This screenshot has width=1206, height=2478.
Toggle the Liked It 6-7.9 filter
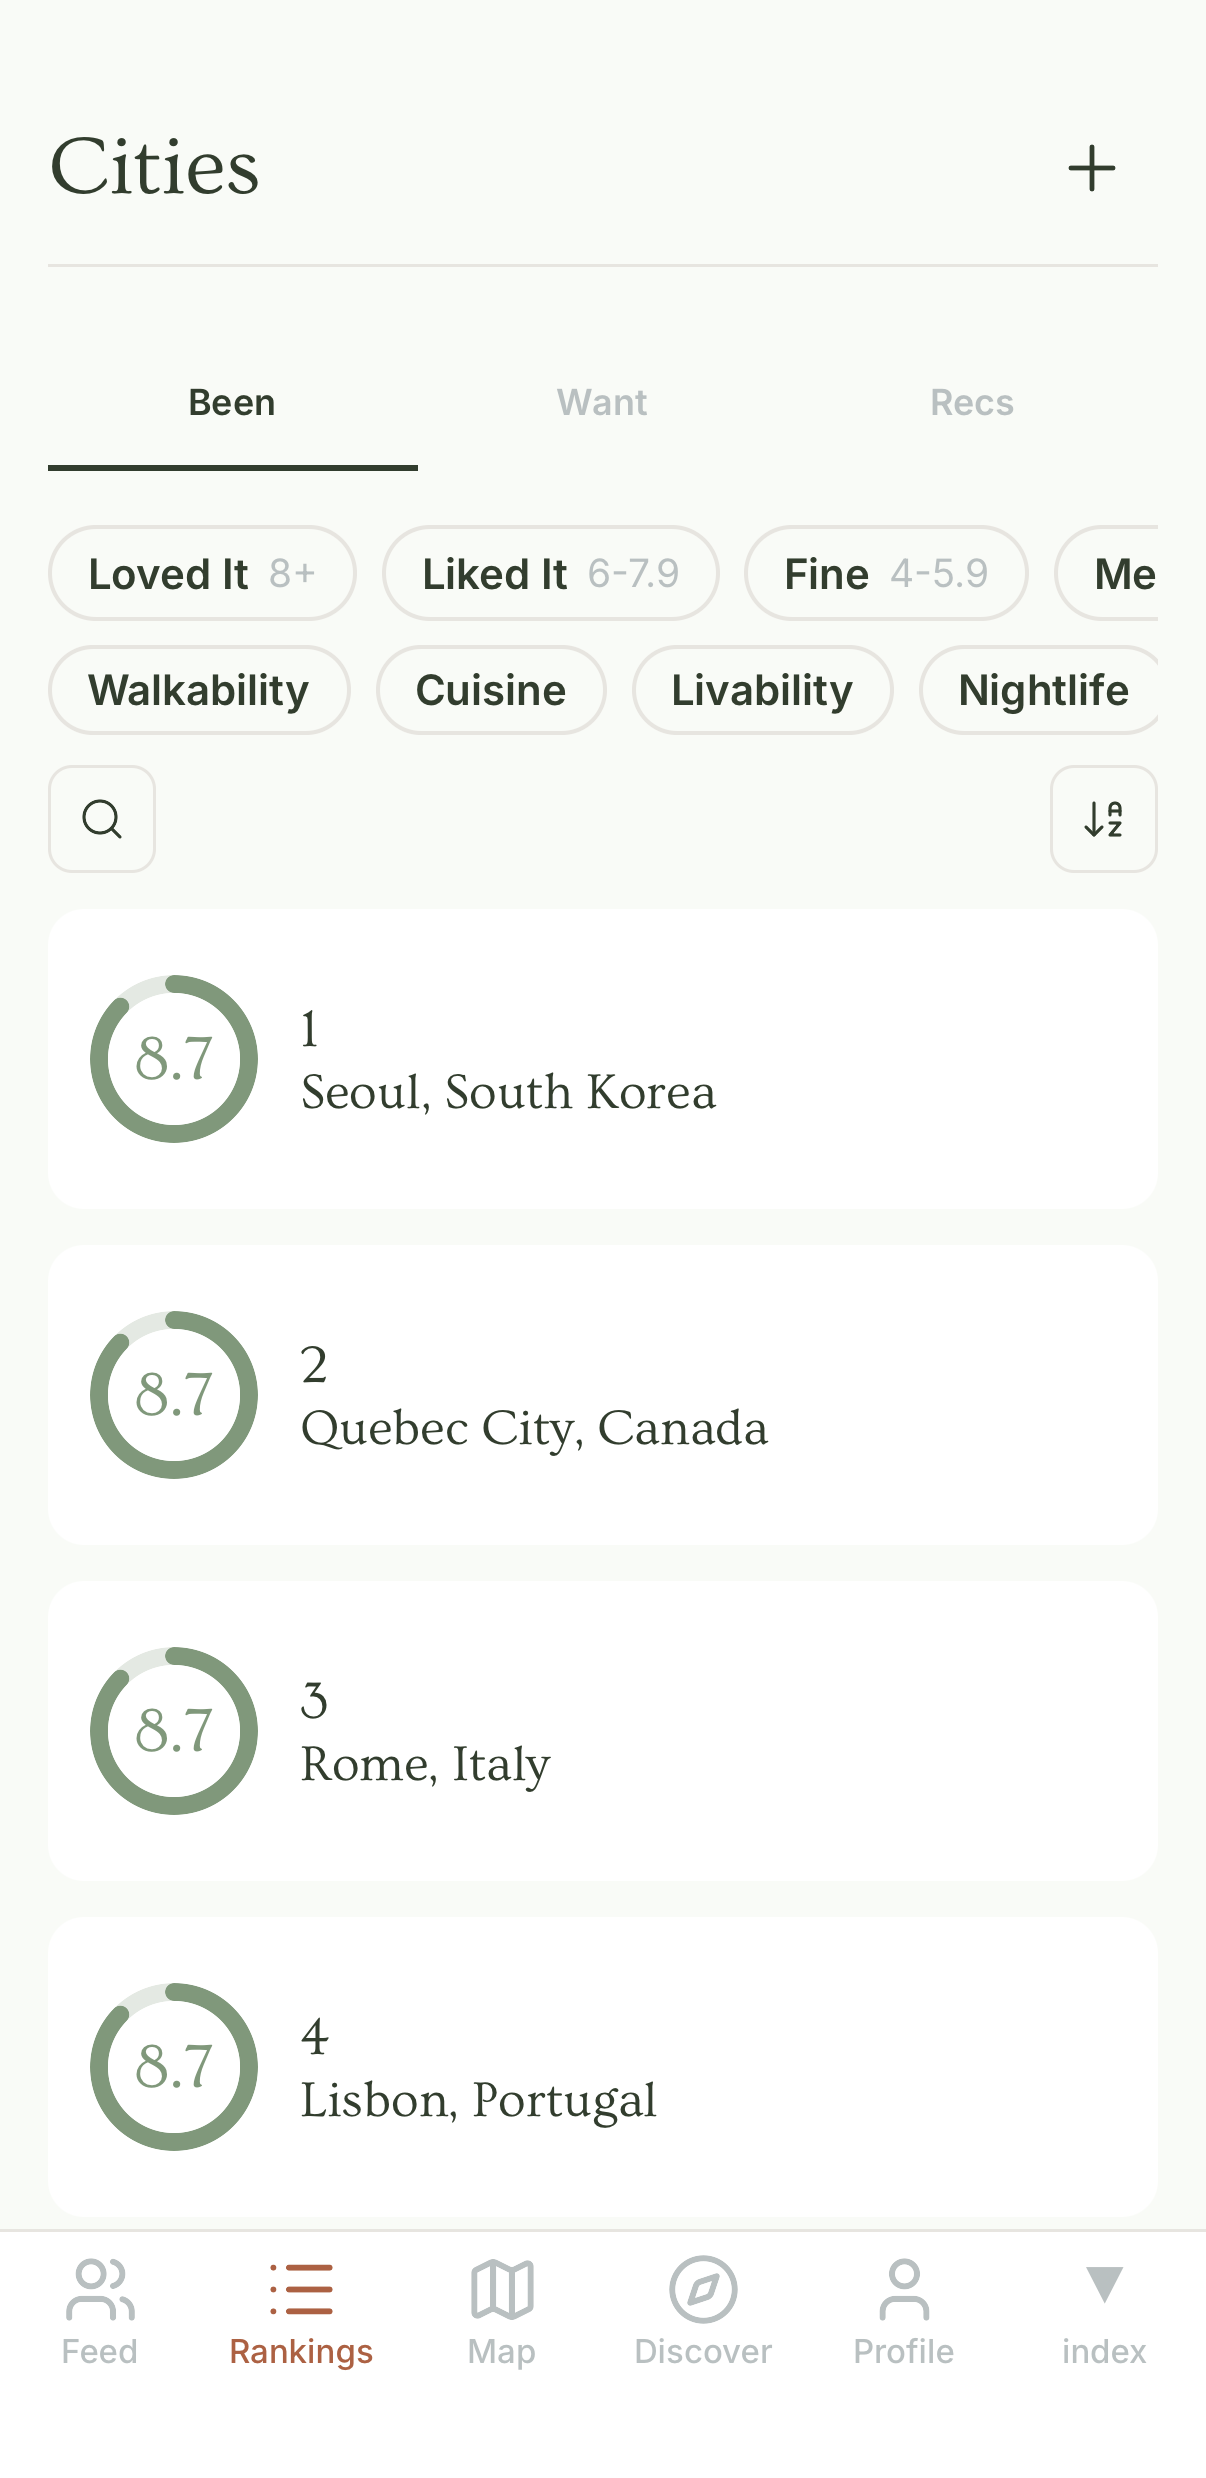550,574
